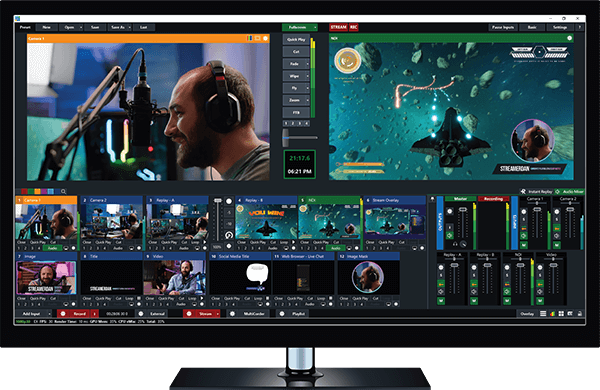Switch to the Instant Replay tab
600x390 pixels.
pos(536,191)
